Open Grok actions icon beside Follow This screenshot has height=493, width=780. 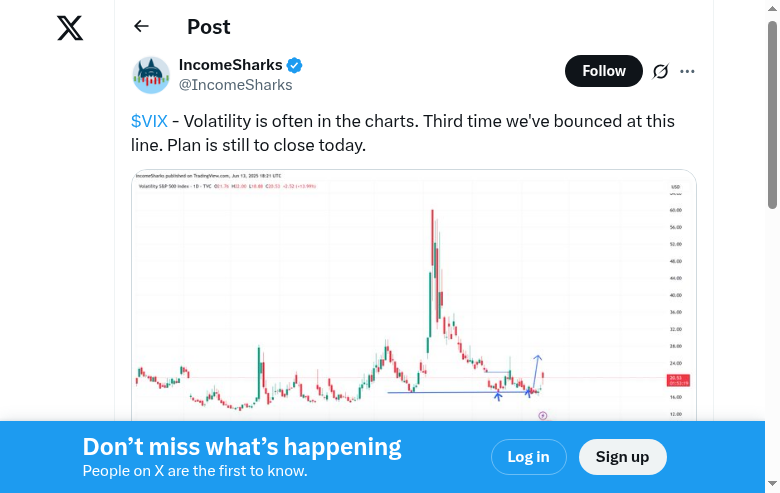click(x=660, y=71)
